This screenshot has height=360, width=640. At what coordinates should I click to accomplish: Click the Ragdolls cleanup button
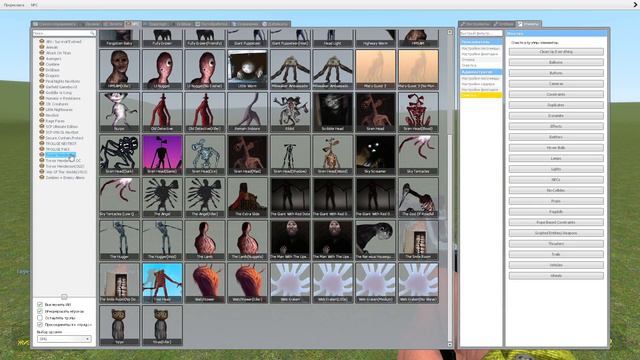556,212
